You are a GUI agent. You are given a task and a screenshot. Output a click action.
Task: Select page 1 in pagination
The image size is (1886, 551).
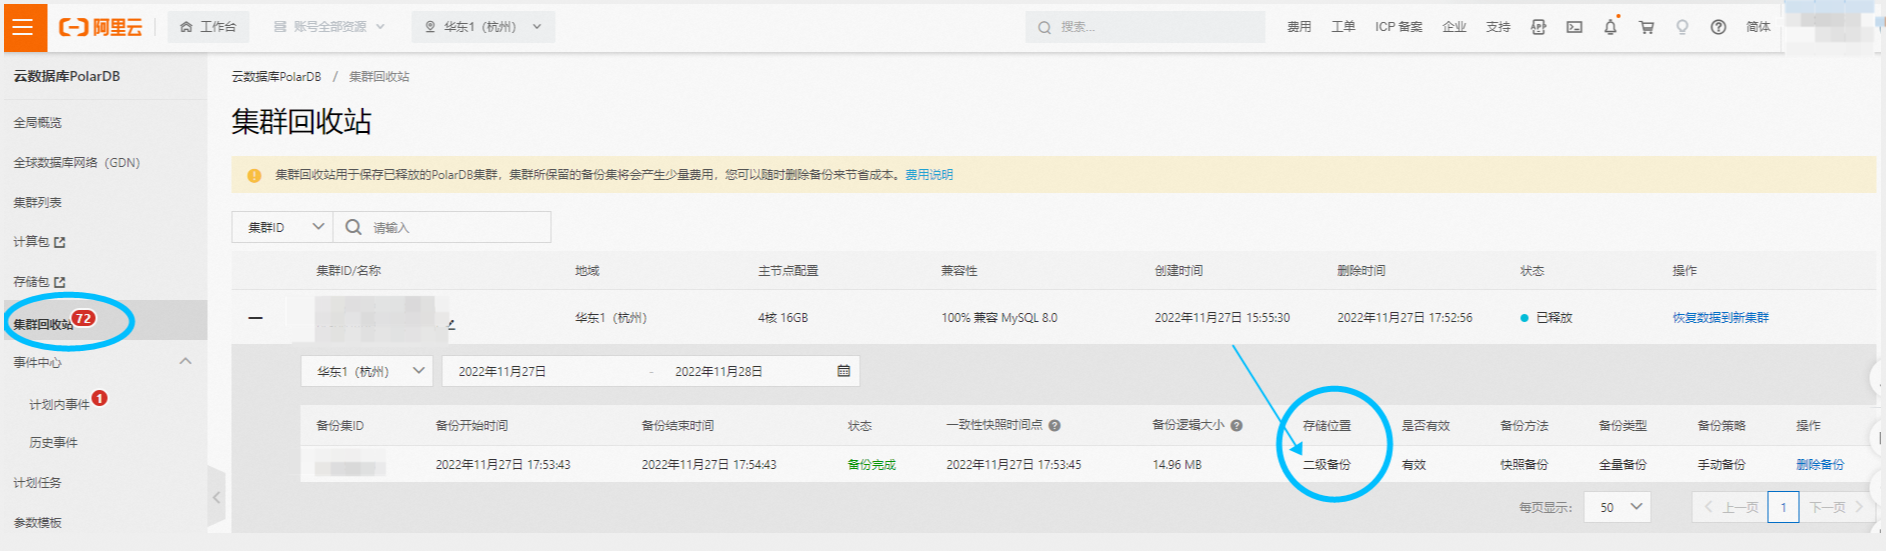[x=1783, y=507]
